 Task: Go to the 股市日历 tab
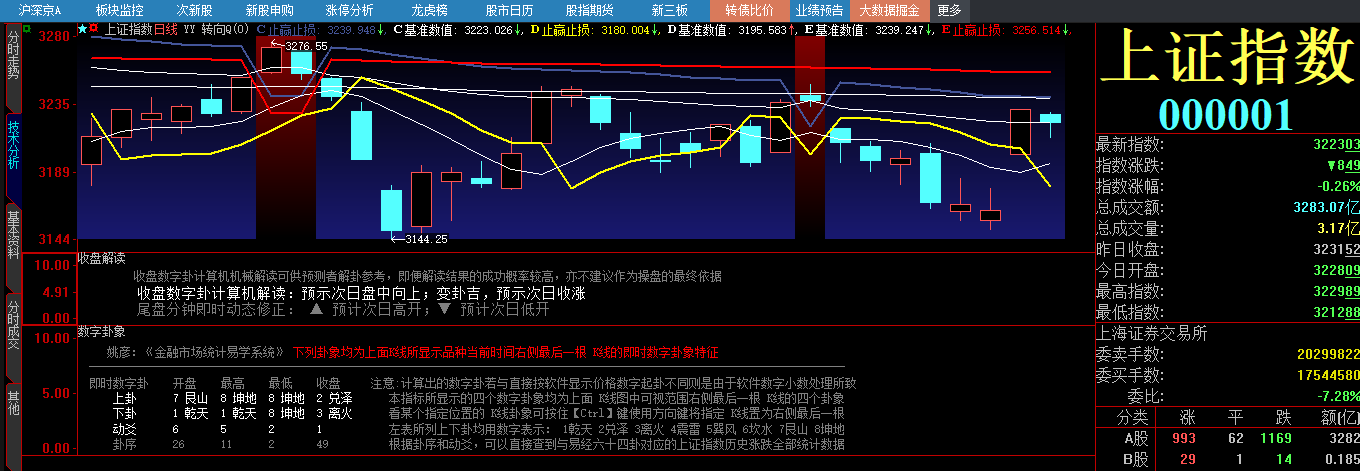[509, 10]
